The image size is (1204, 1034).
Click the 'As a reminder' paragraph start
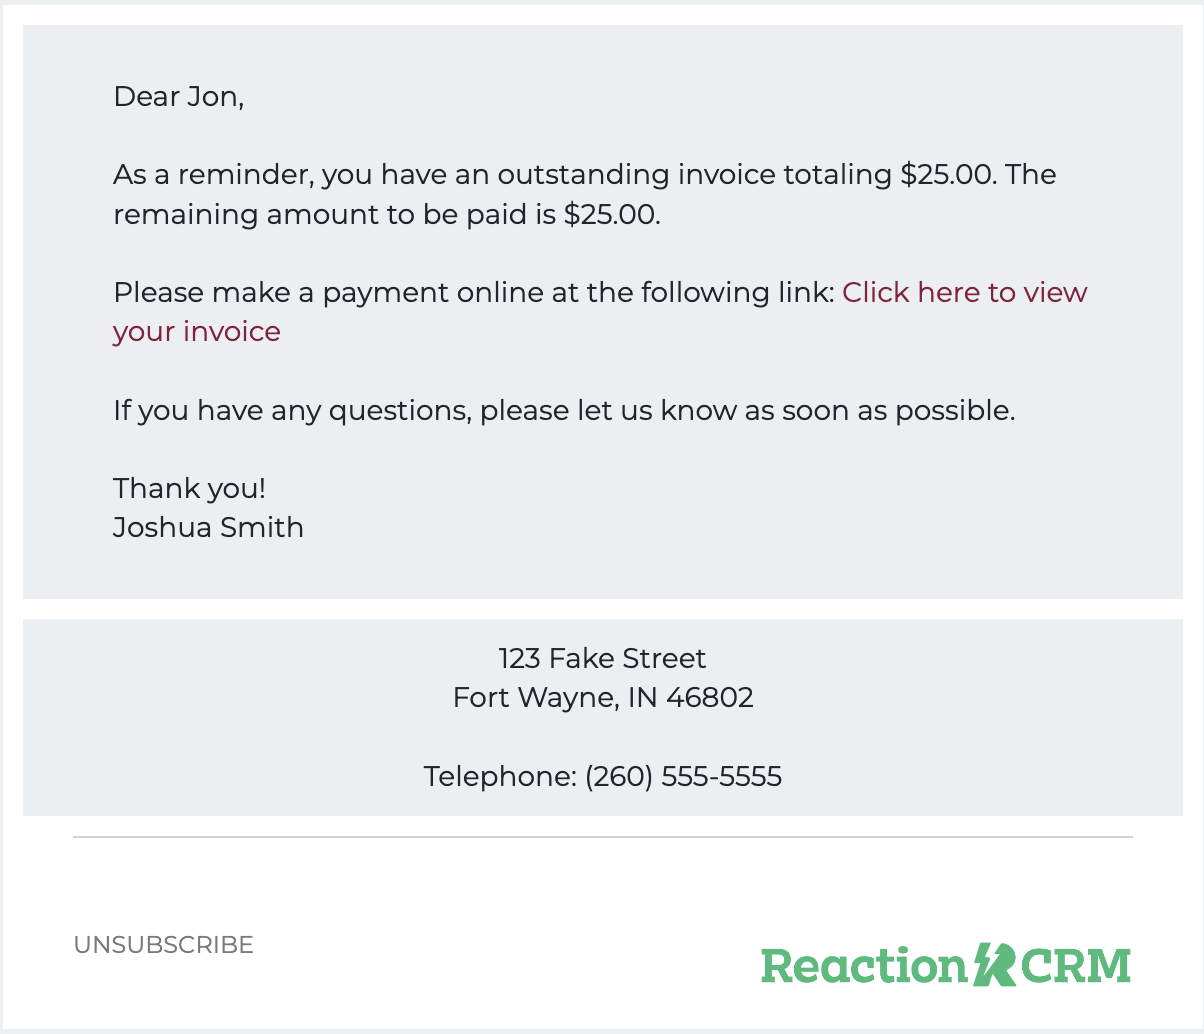[x=214, y=175]
